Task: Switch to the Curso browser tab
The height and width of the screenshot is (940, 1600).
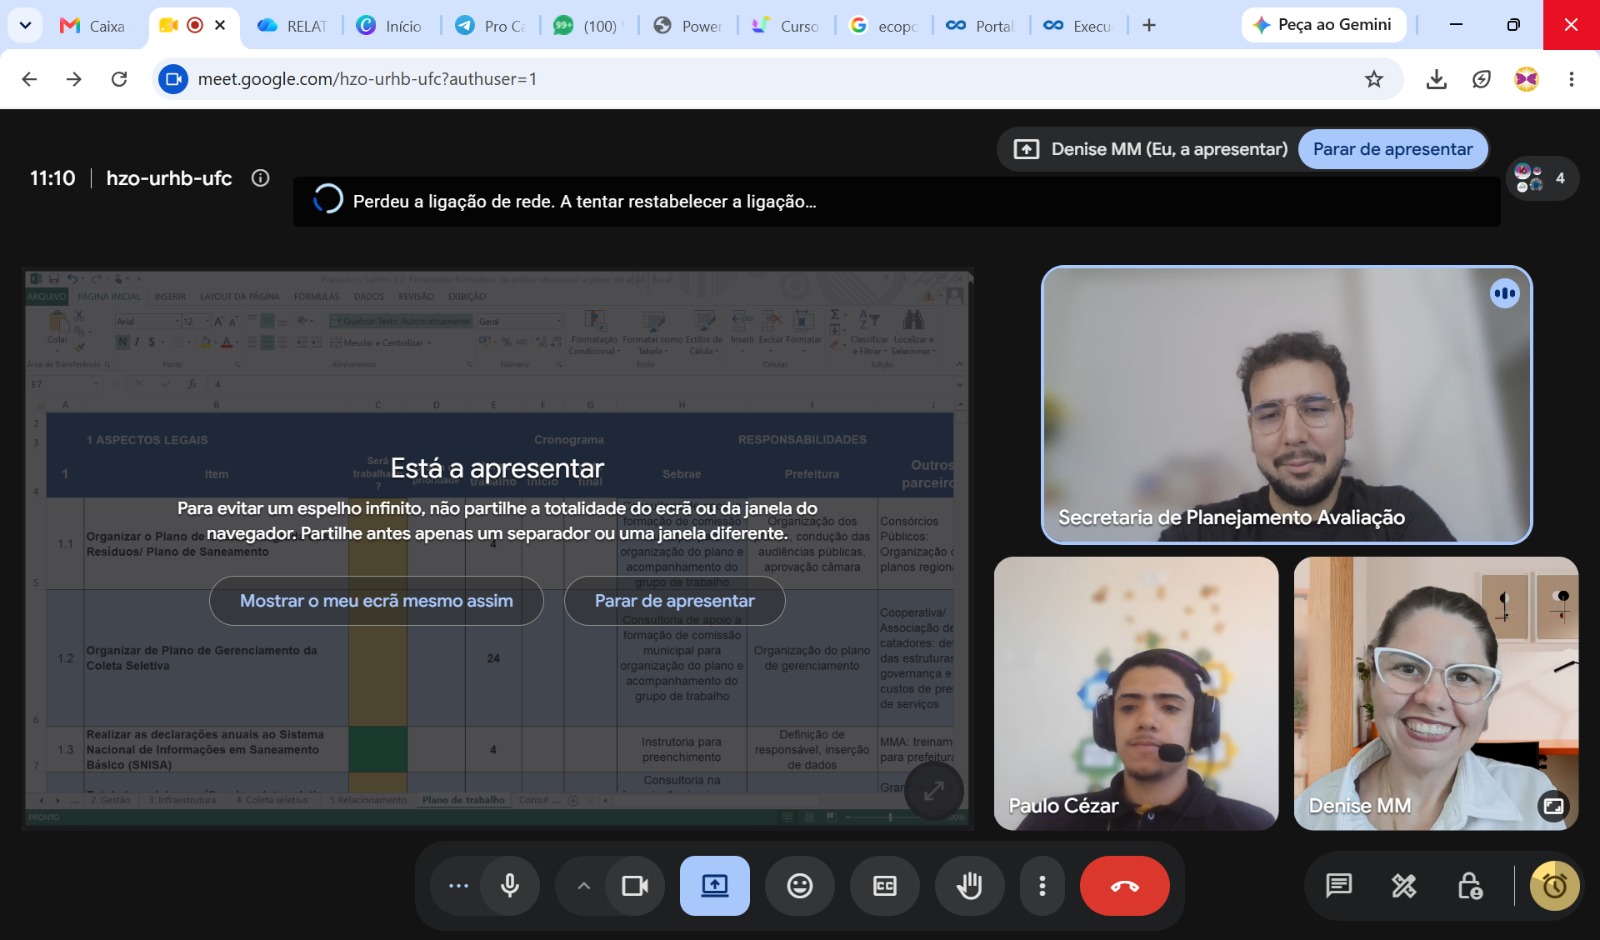Action: [786, 26]
